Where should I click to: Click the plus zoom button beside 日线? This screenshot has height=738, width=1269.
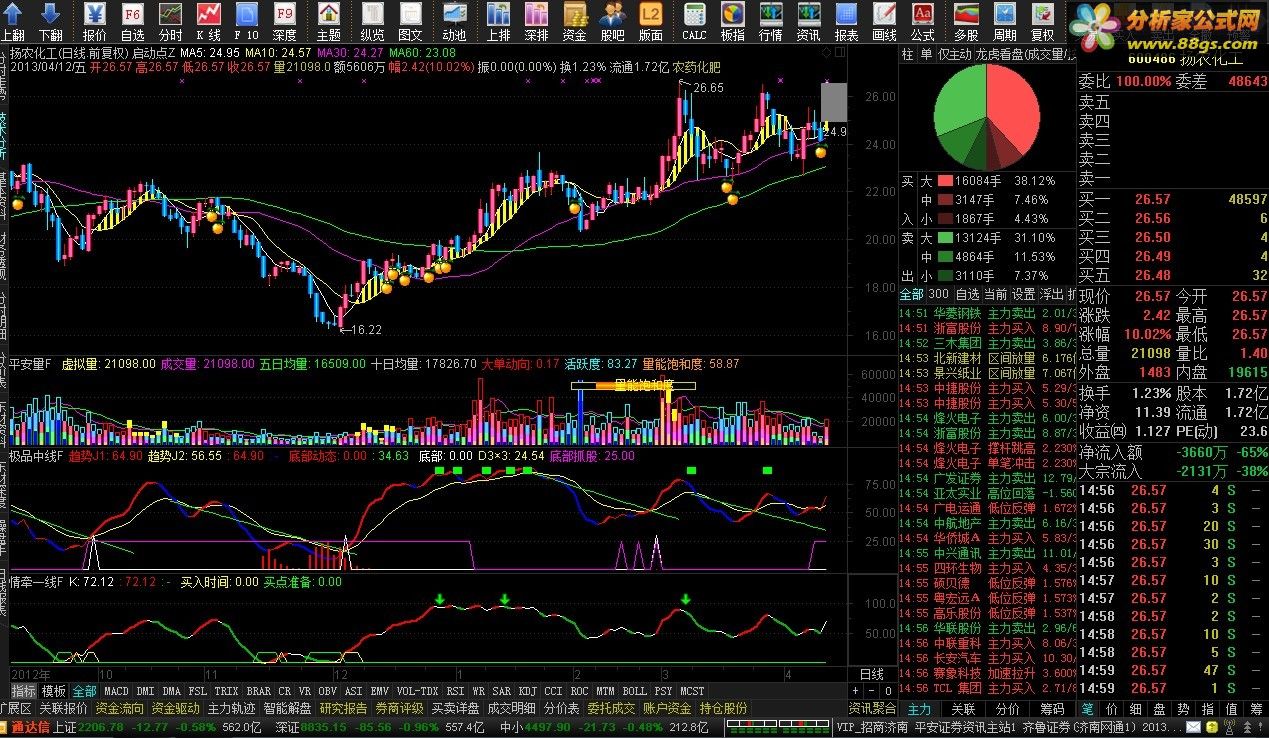click(x=854, y=691)
